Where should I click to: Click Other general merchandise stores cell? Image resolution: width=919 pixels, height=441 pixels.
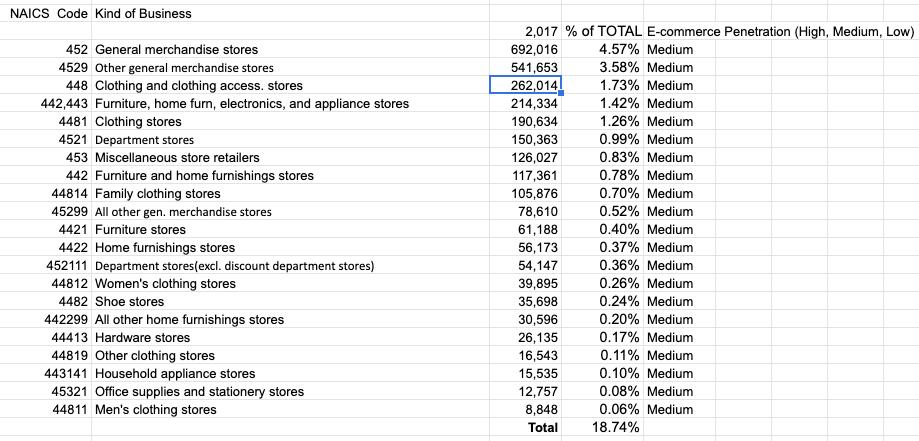pos(290,67)
